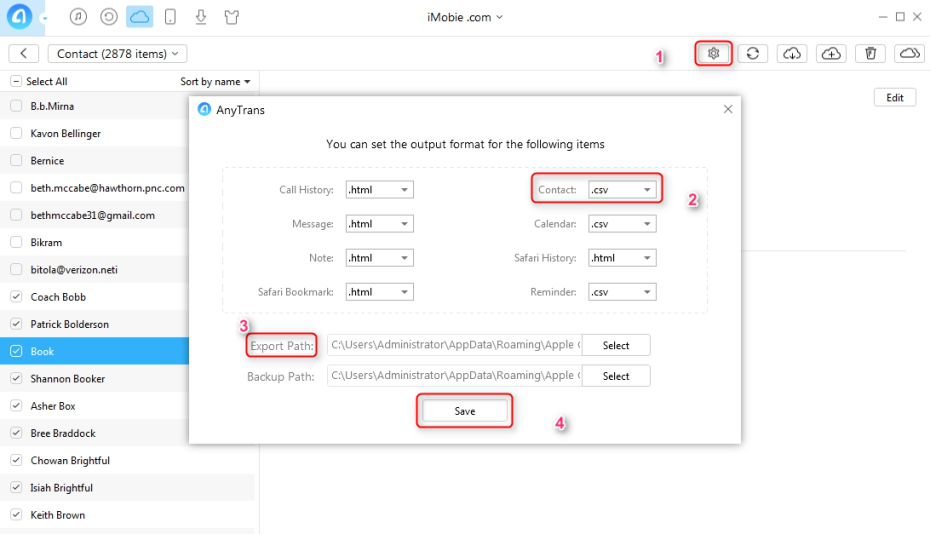Open the Safari History format dropdown

coord(622,258)
